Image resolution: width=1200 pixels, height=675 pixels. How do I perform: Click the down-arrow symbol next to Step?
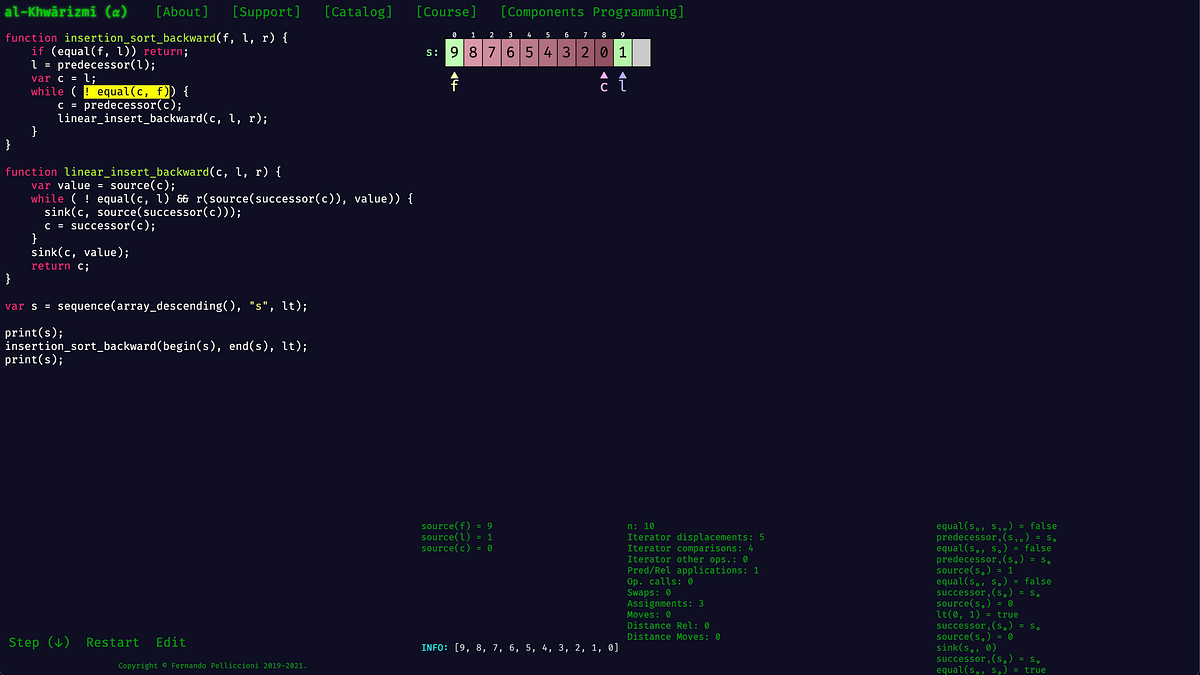pyautogui.click(x=57, y=642)
